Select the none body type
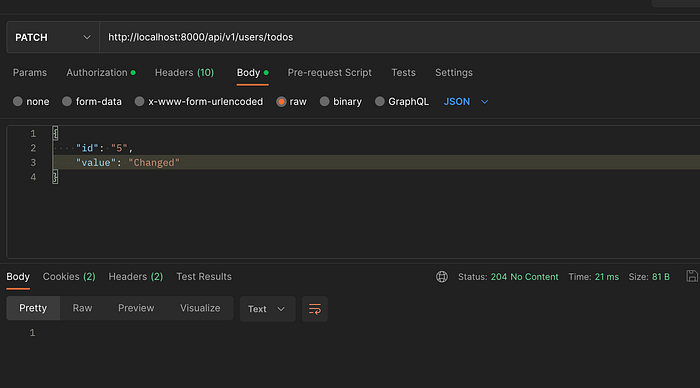 point(31,102)
